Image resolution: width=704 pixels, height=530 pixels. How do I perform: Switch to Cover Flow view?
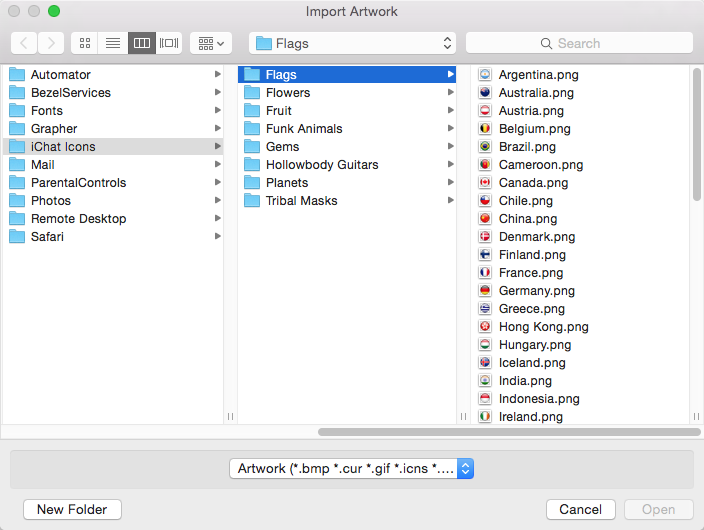coord(169,43)
